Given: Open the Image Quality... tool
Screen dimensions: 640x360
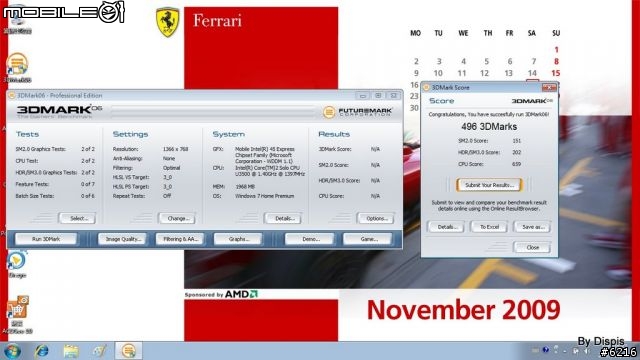Looking at the screenshot, I should pyautogui.click(x=122, y=239).
